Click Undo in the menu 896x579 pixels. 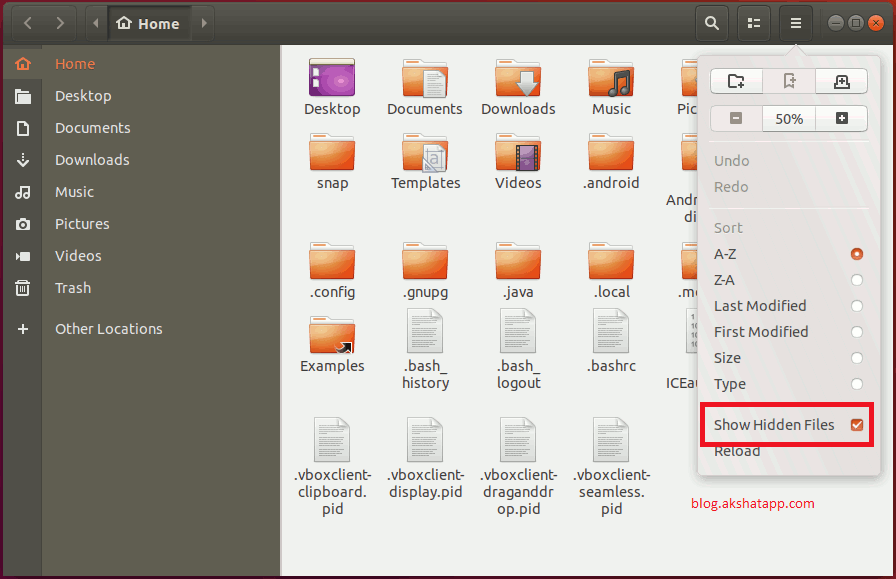(731, 160)
